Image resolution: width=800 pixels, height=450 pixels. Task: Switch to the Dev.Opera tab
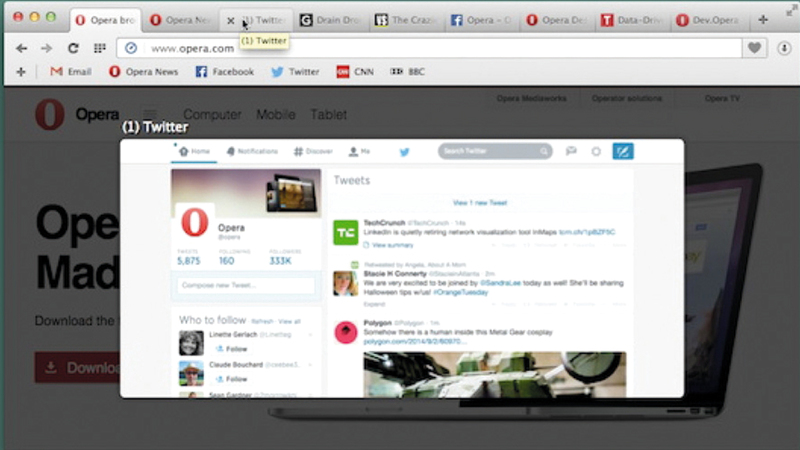pyautogui.click(x=708, y=20)
